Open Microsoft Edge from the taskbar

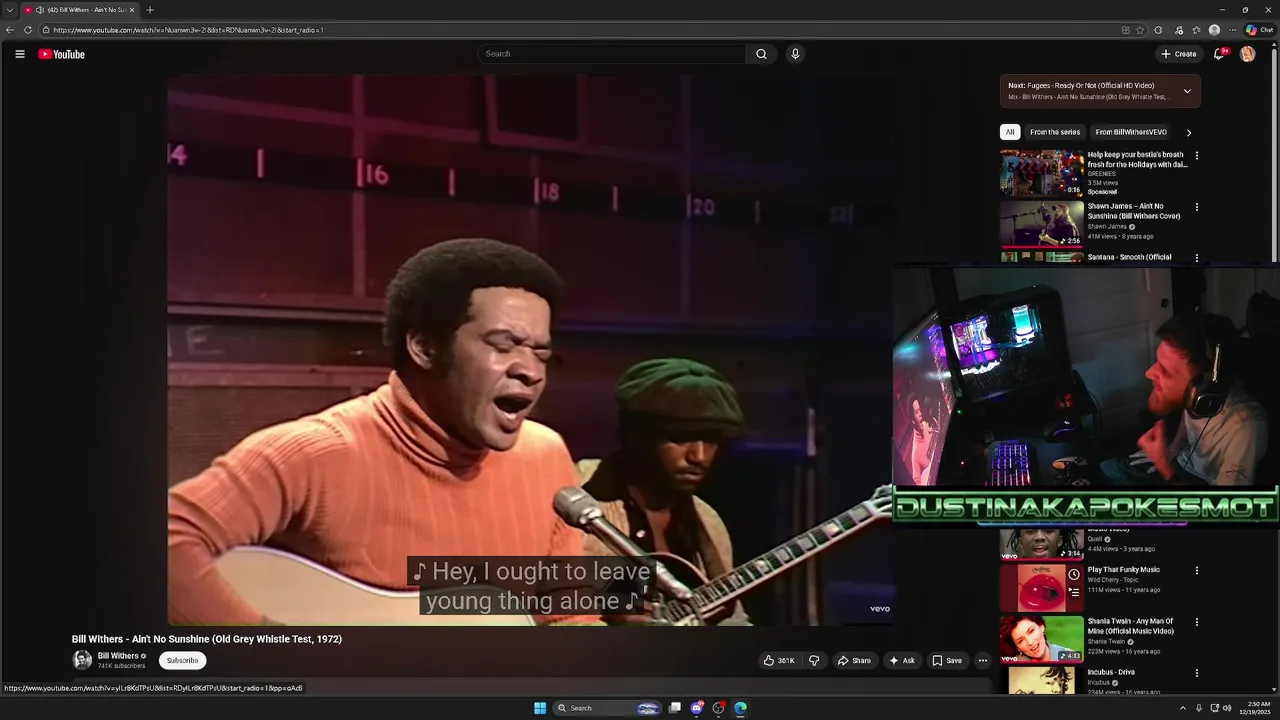pyautogui.click(x=740, y=708)
